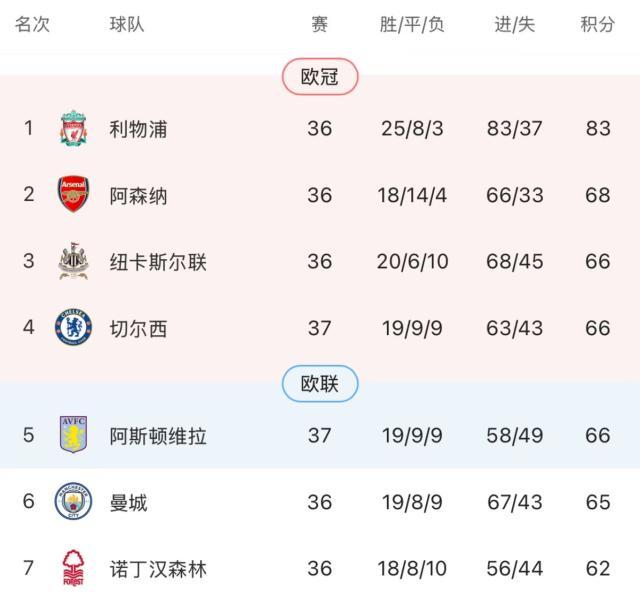Click the Manchester City crest icon
Image resolution: width=640 pixels, height=605 pixels.
[73, 502]
